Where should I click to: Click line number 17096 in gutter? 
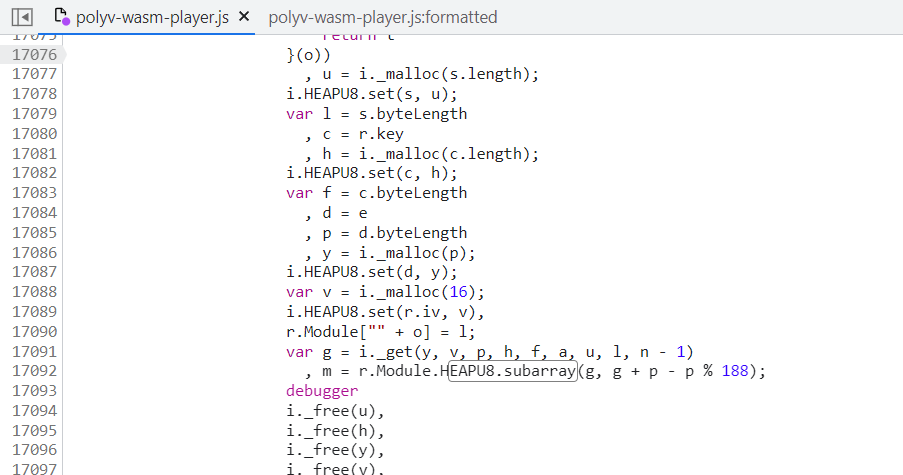pos(35,450)
